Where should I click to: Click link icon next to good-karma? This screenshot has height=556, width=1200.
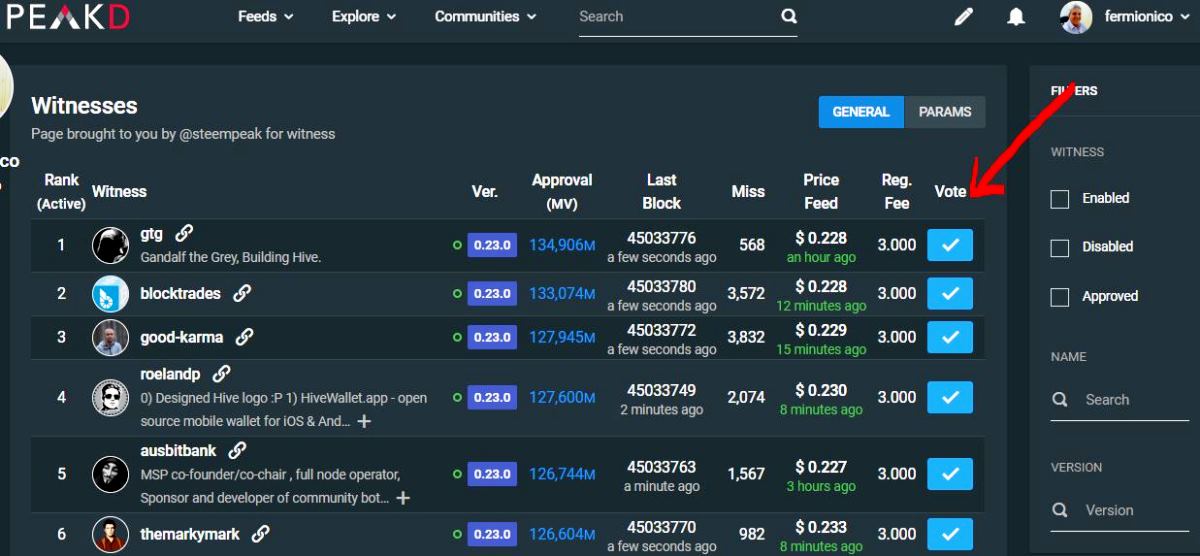pos(244,337)
